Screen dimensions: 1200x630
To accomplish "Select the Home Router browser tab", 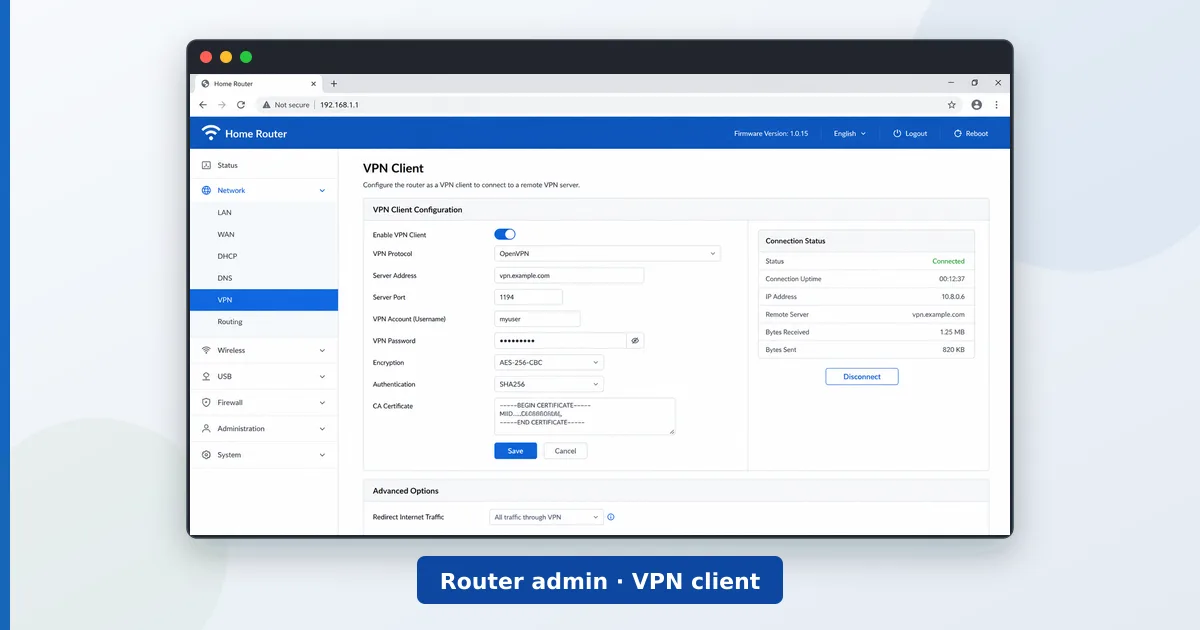I will (x=257, y=84).
